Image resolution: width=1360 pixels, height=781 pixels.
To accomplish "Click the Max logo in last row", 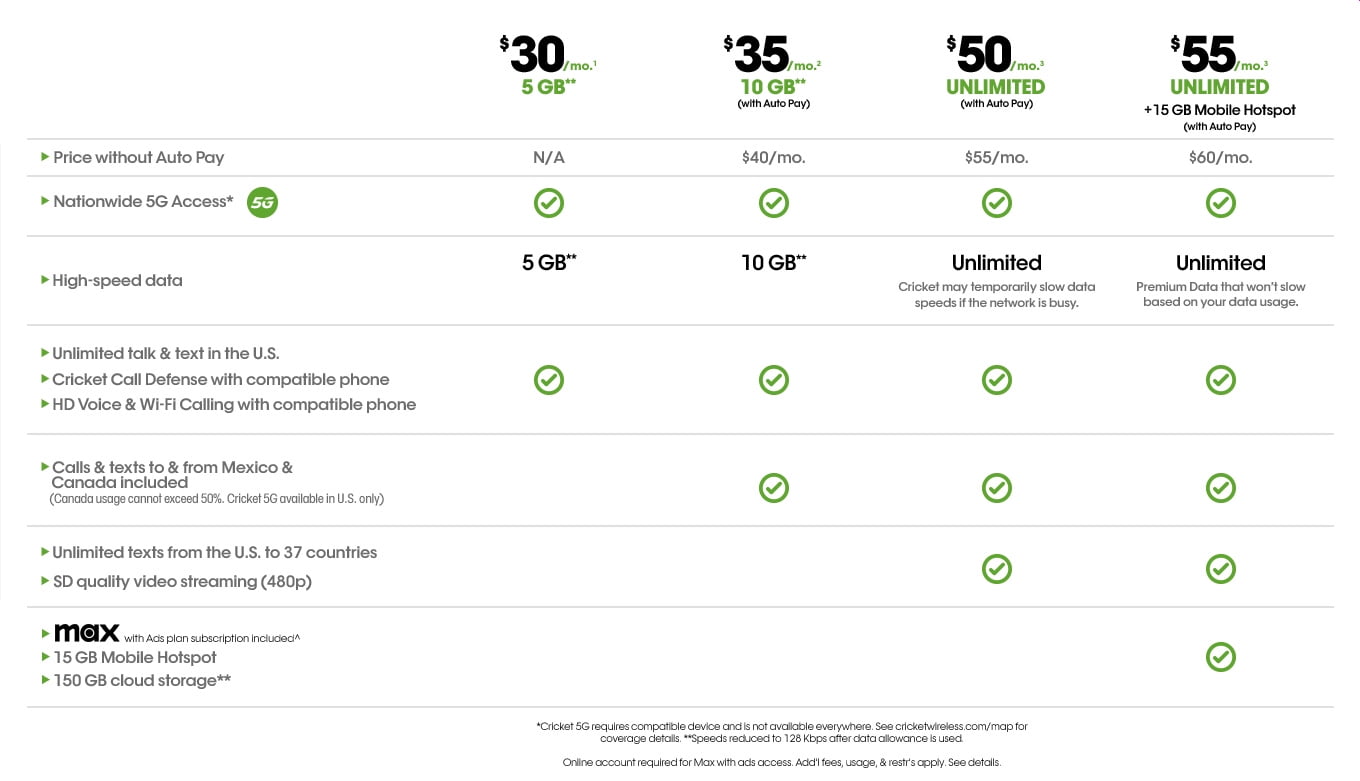I will pos(86,633).
